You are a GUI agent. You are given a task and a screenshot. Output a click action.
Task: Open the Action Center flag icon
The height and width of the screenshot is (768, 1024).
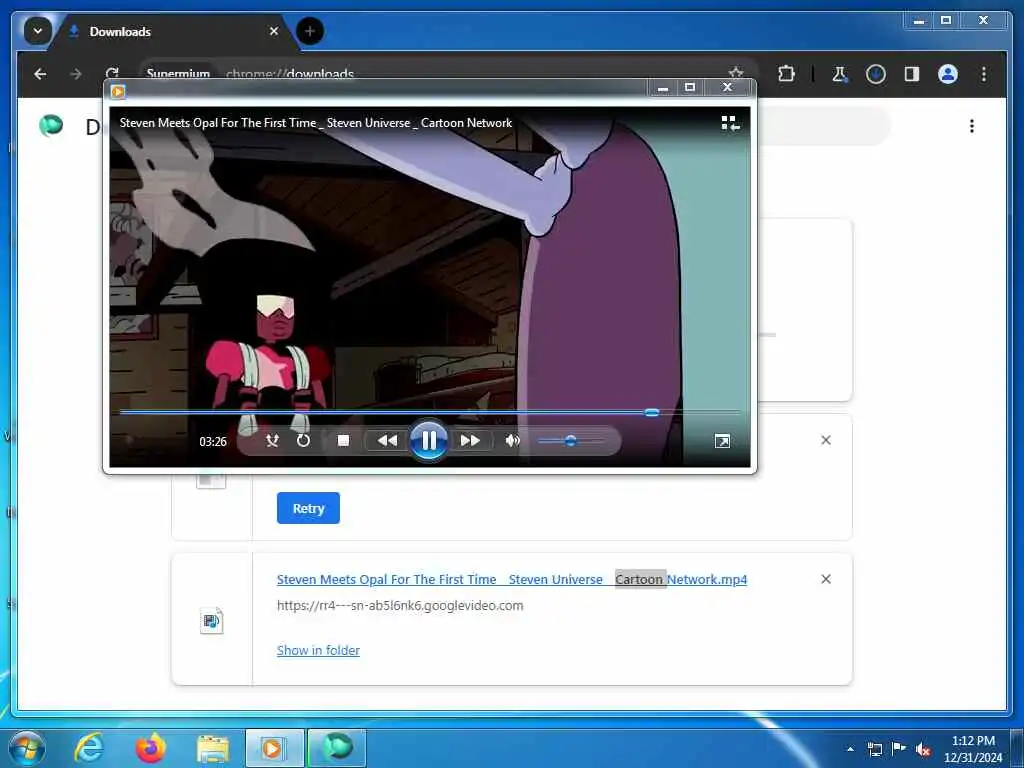click(x=899, y=749)
